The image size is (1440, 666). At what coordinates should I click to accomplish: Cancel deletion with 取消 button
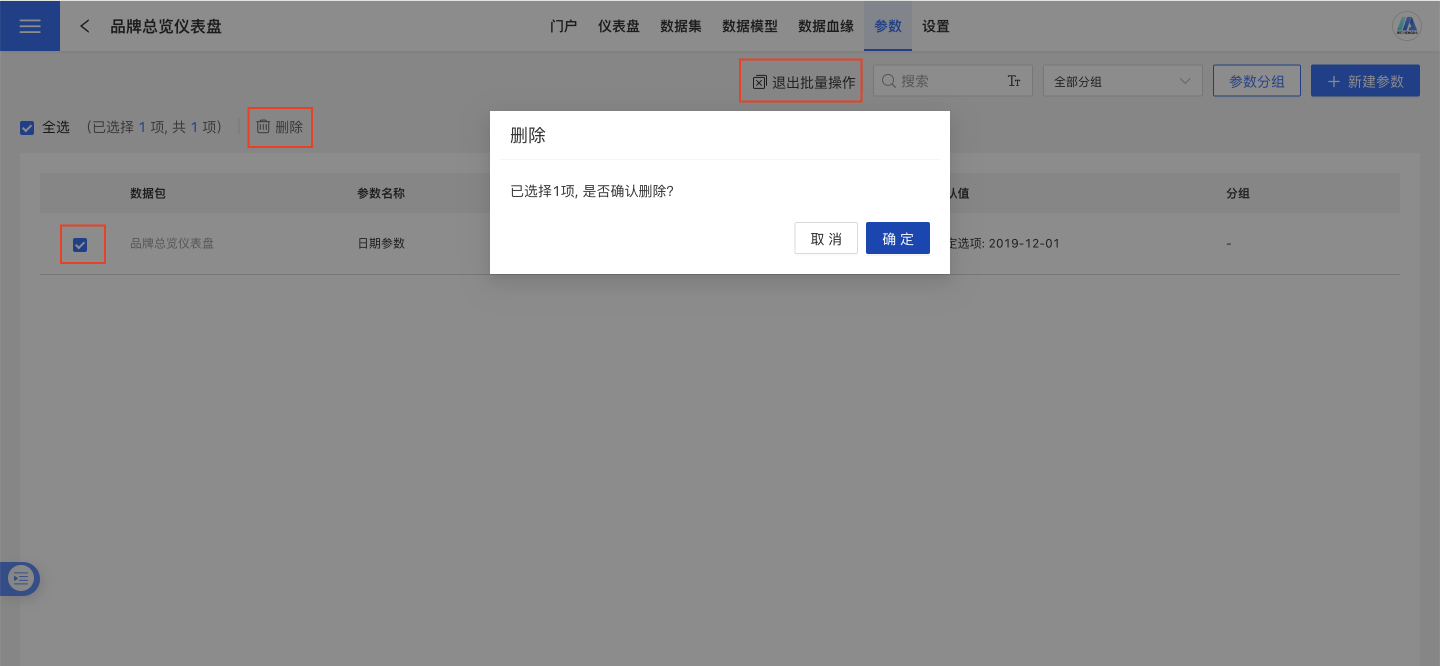826,238
